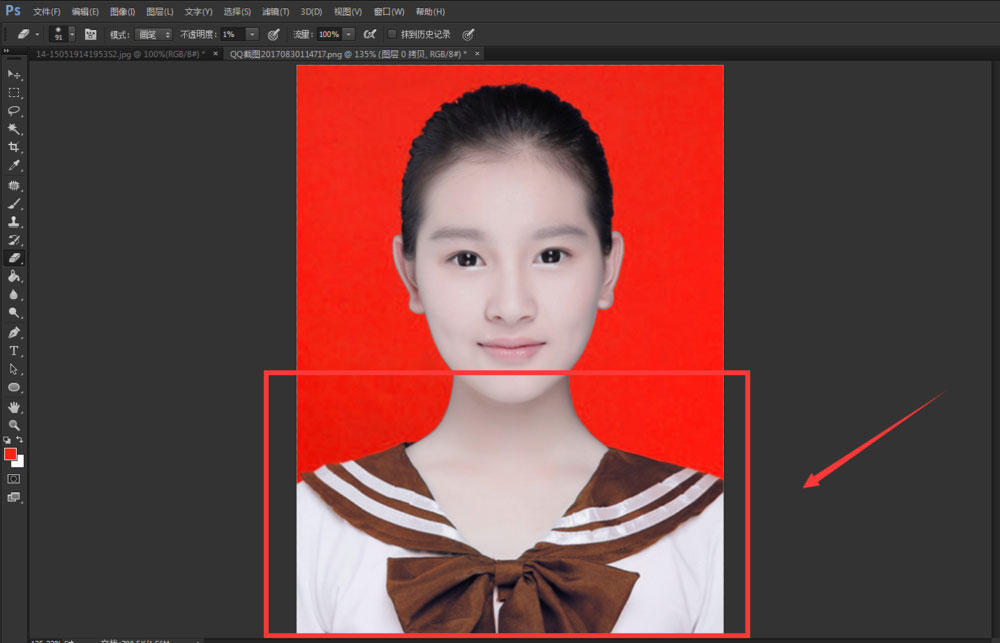Image resolution: width=1000 pixels, height=643 pixels.
Task: Toggle the airbrush option in options bar
Action: (x=273, y=33)
